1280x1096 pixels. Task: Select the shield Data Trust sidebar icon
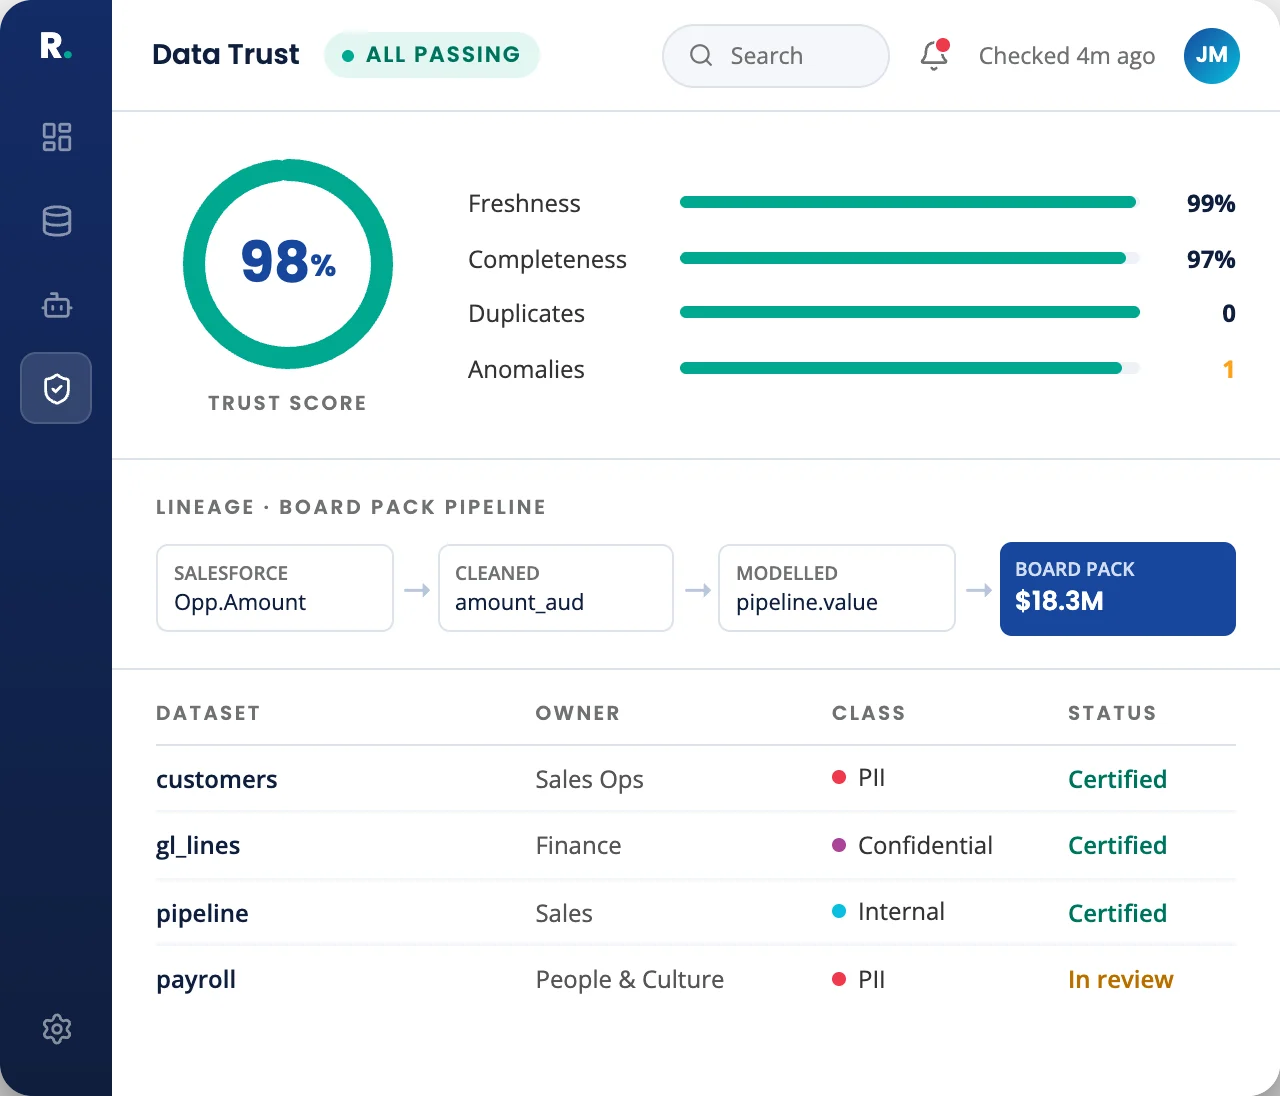coord(56,388)
